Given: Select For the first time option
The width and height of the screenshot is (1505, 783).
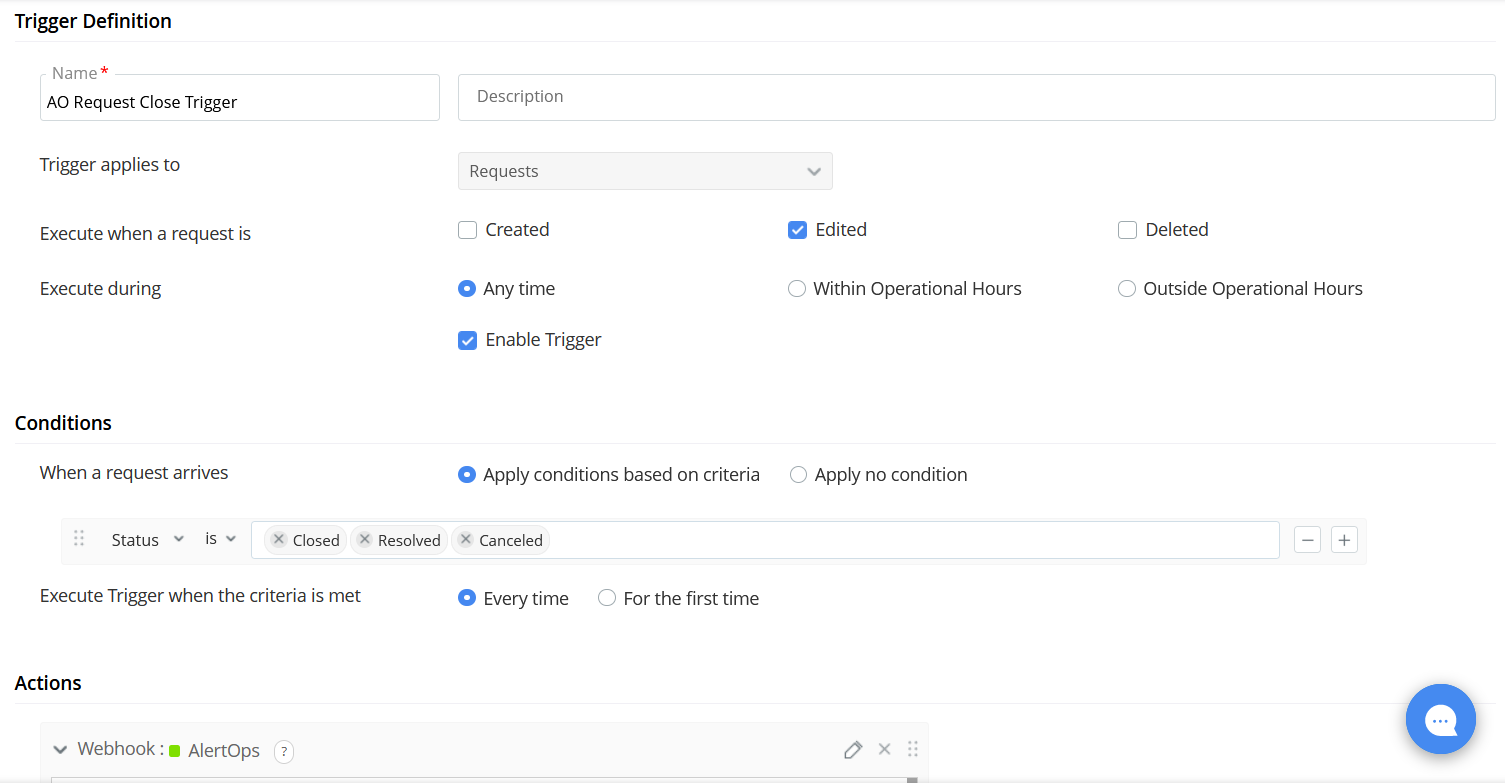Looking at the screenshot, I should click(606, 599).
